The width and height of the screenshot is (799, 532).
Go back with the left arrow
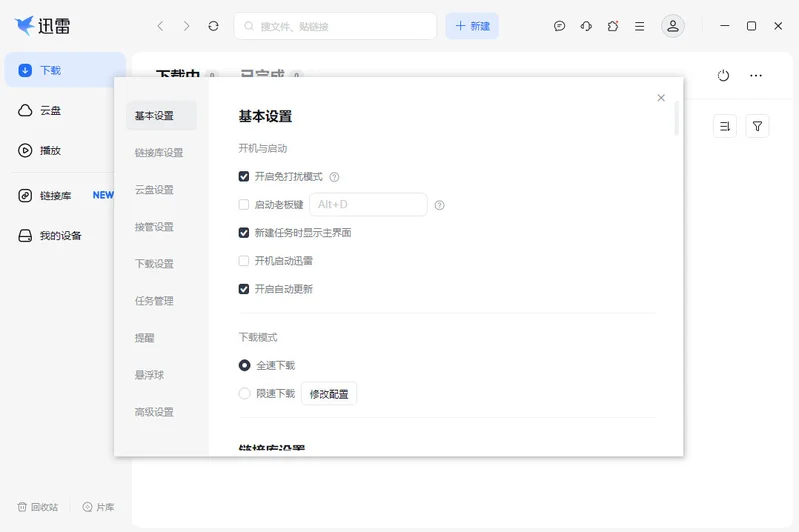pos(160,26)
